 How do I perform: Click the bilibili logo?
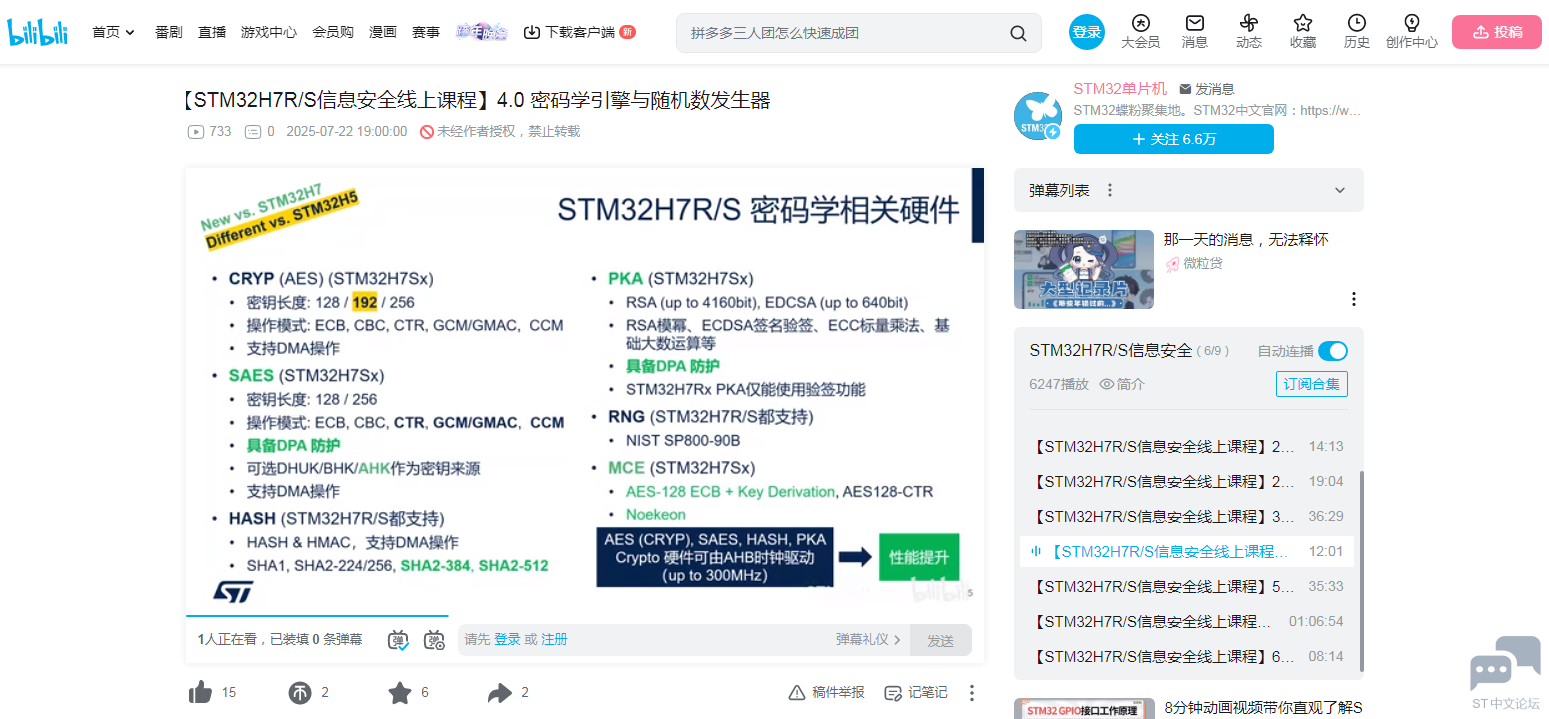click(x=38, y=32)
